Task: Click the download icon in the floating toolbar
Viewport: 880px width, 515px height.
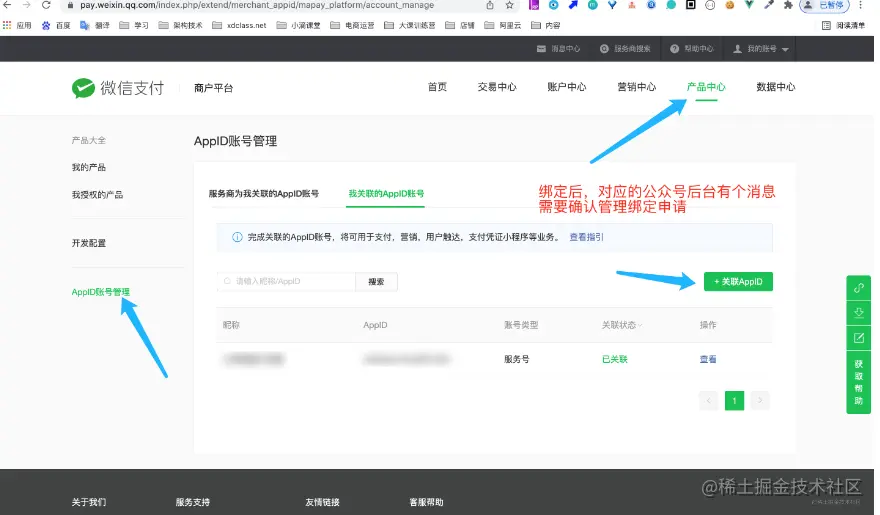Action: pyautogui.click(x=859, y=312)
